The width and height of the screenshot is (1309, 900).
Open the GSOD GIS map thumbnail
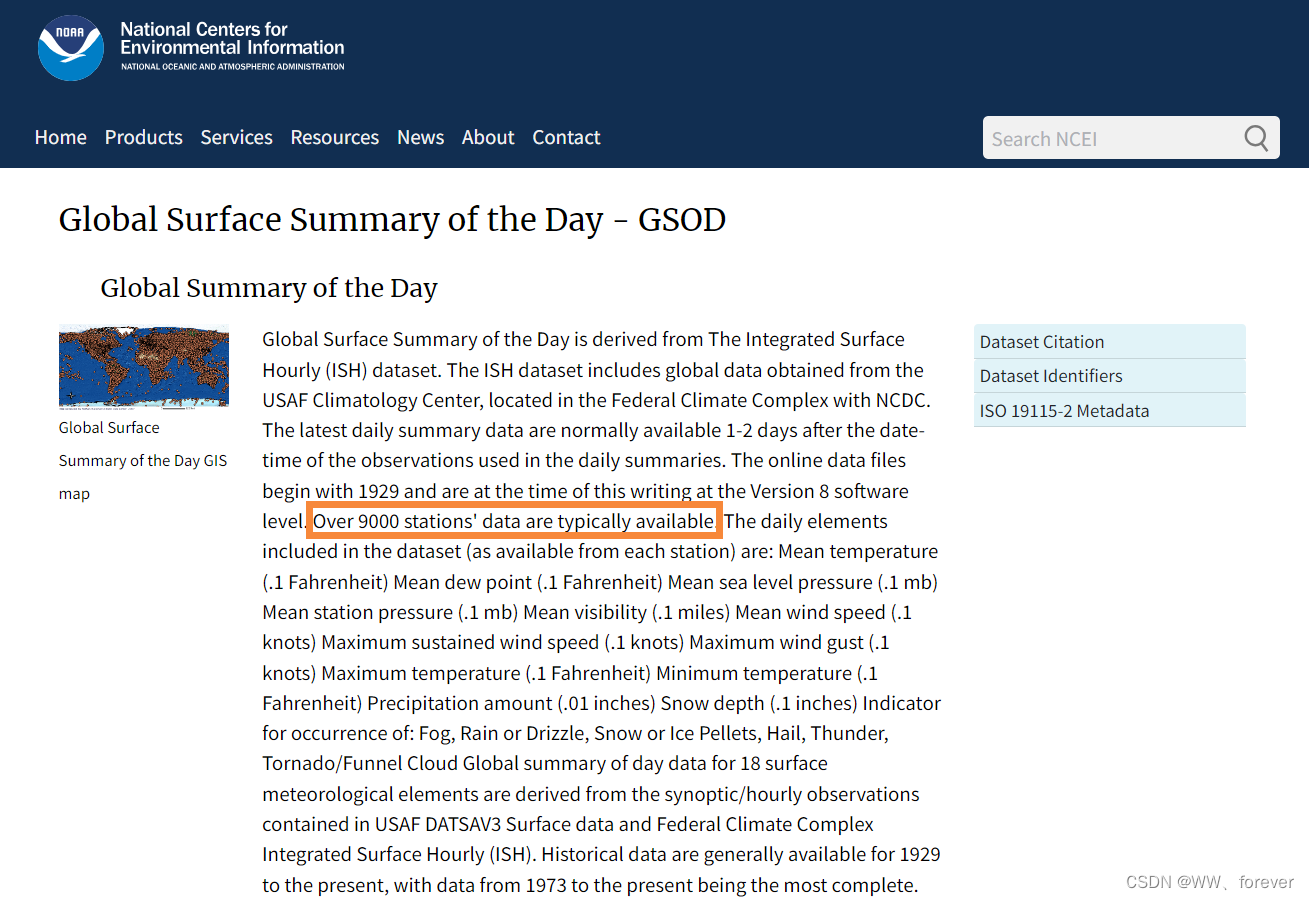tap(144, 367)
